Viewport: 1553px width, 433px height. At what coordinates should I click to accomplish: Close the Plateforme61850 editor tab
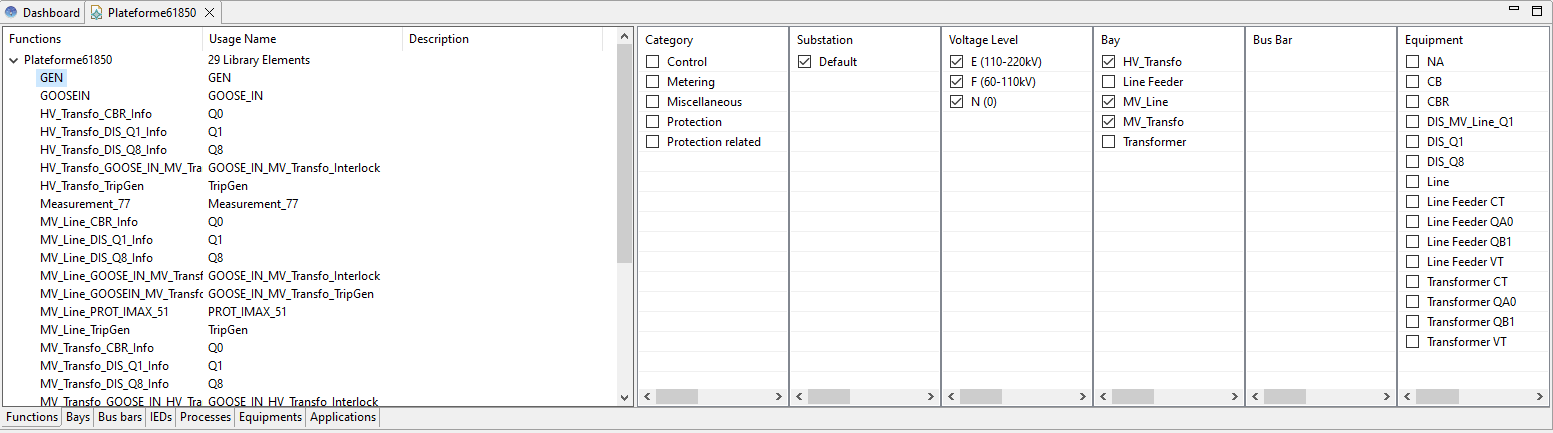click(x=209, y=13)
